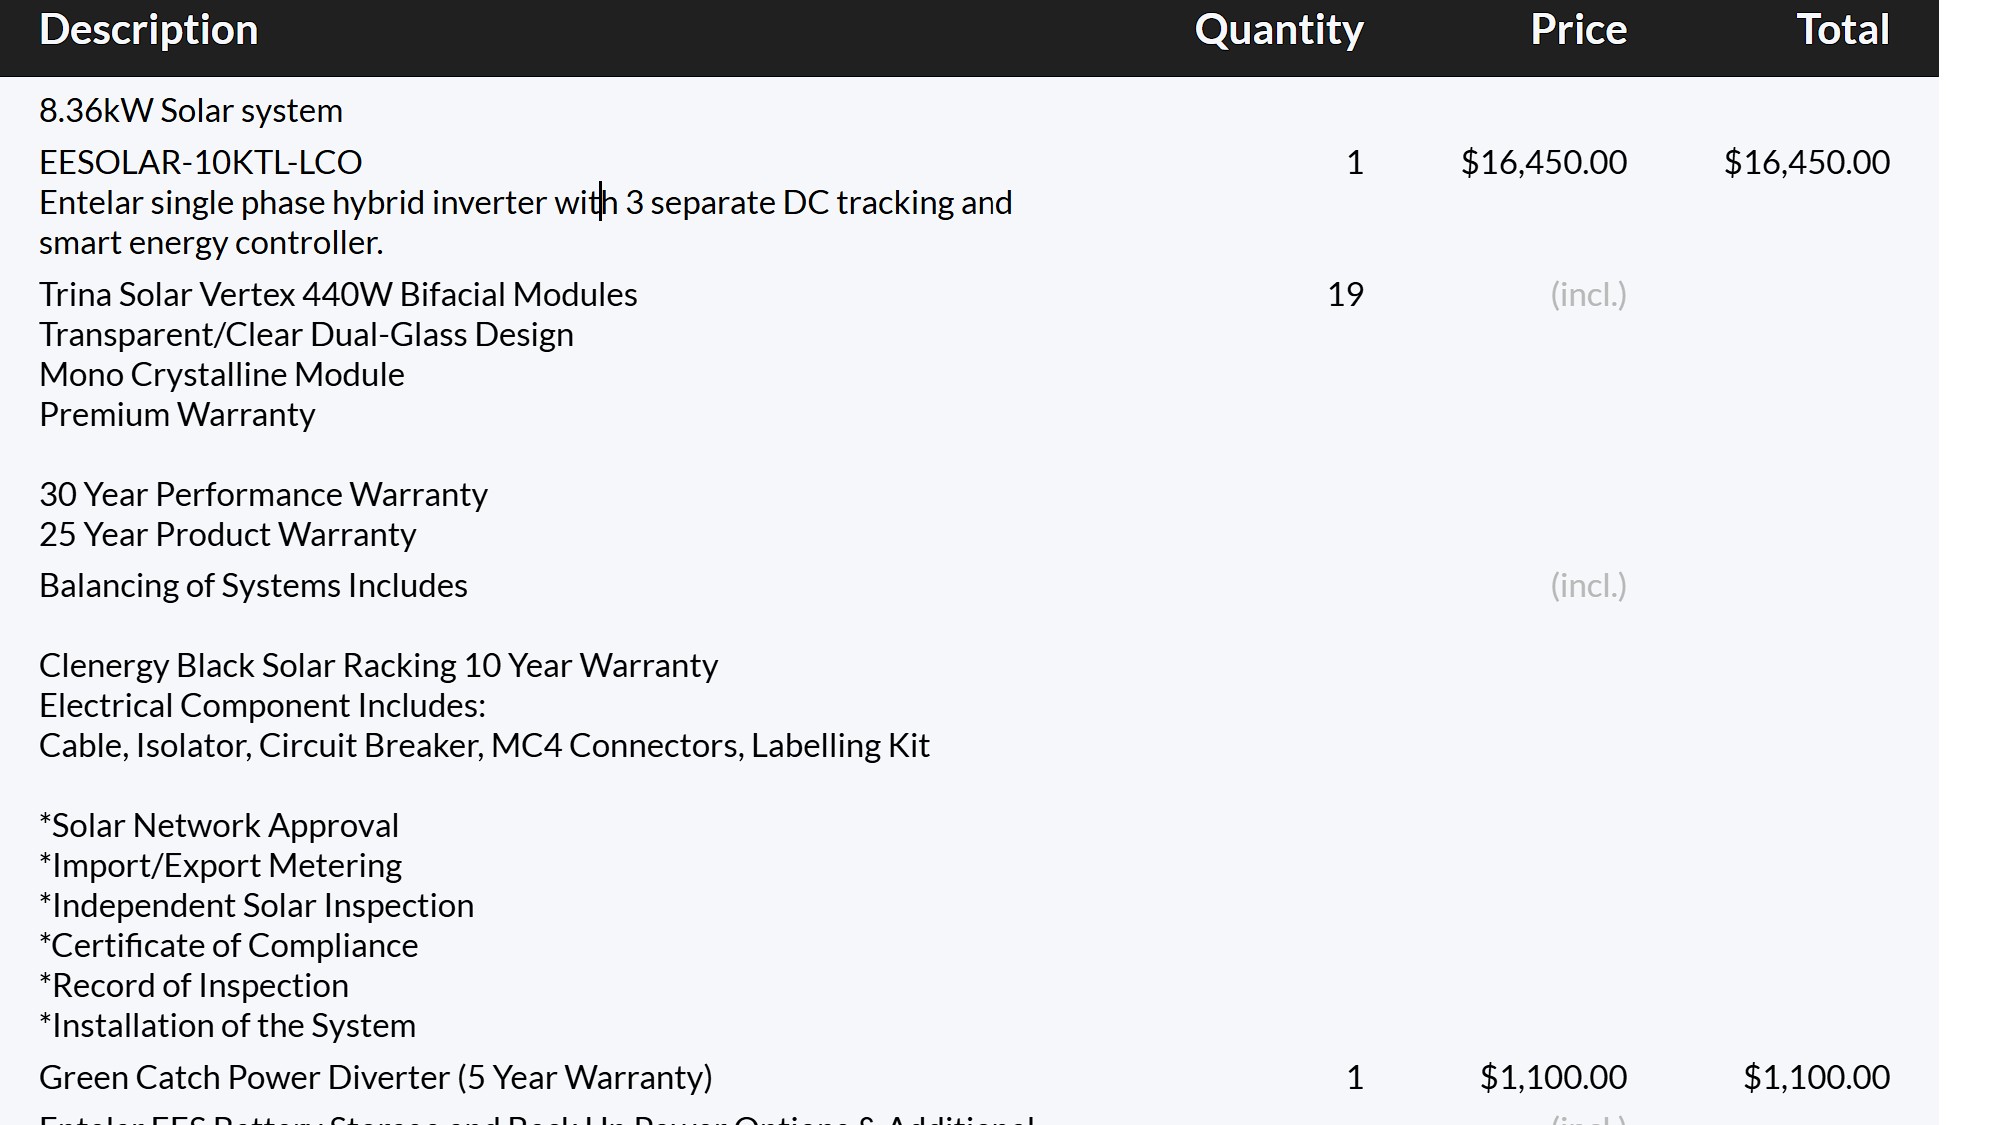
Task: Click the Price column header
Action: pyautogui.click(x=1578, y=30)
